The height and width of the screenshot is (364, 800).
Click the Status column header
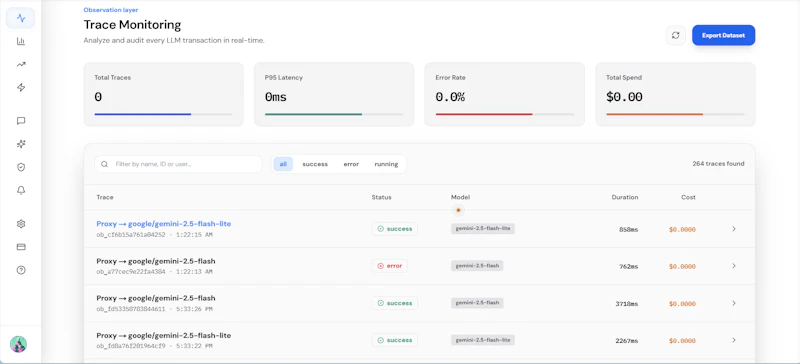point(381,197)
